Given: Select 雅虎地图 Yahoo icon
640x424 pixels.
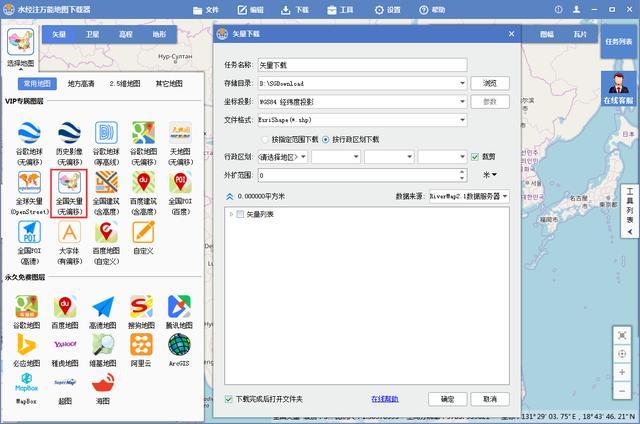Looking at the screenshot, I should pos(65,345).
